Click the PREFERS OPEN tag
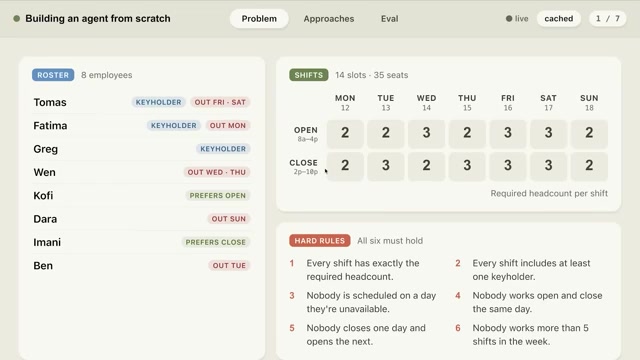Image resolution: width=640 pixels, height=360 pixels. click(218, 196)
